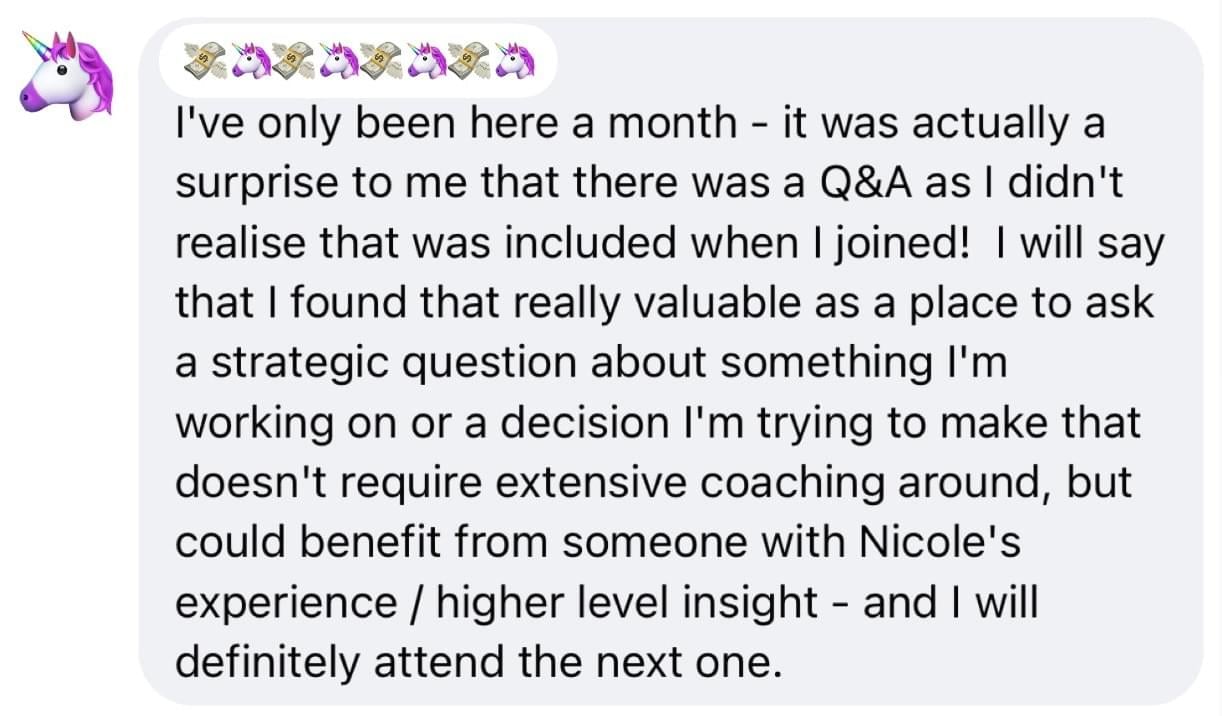Click the third unicorn emoji in name
The image size is (1222, 716).
coord(426,62)
